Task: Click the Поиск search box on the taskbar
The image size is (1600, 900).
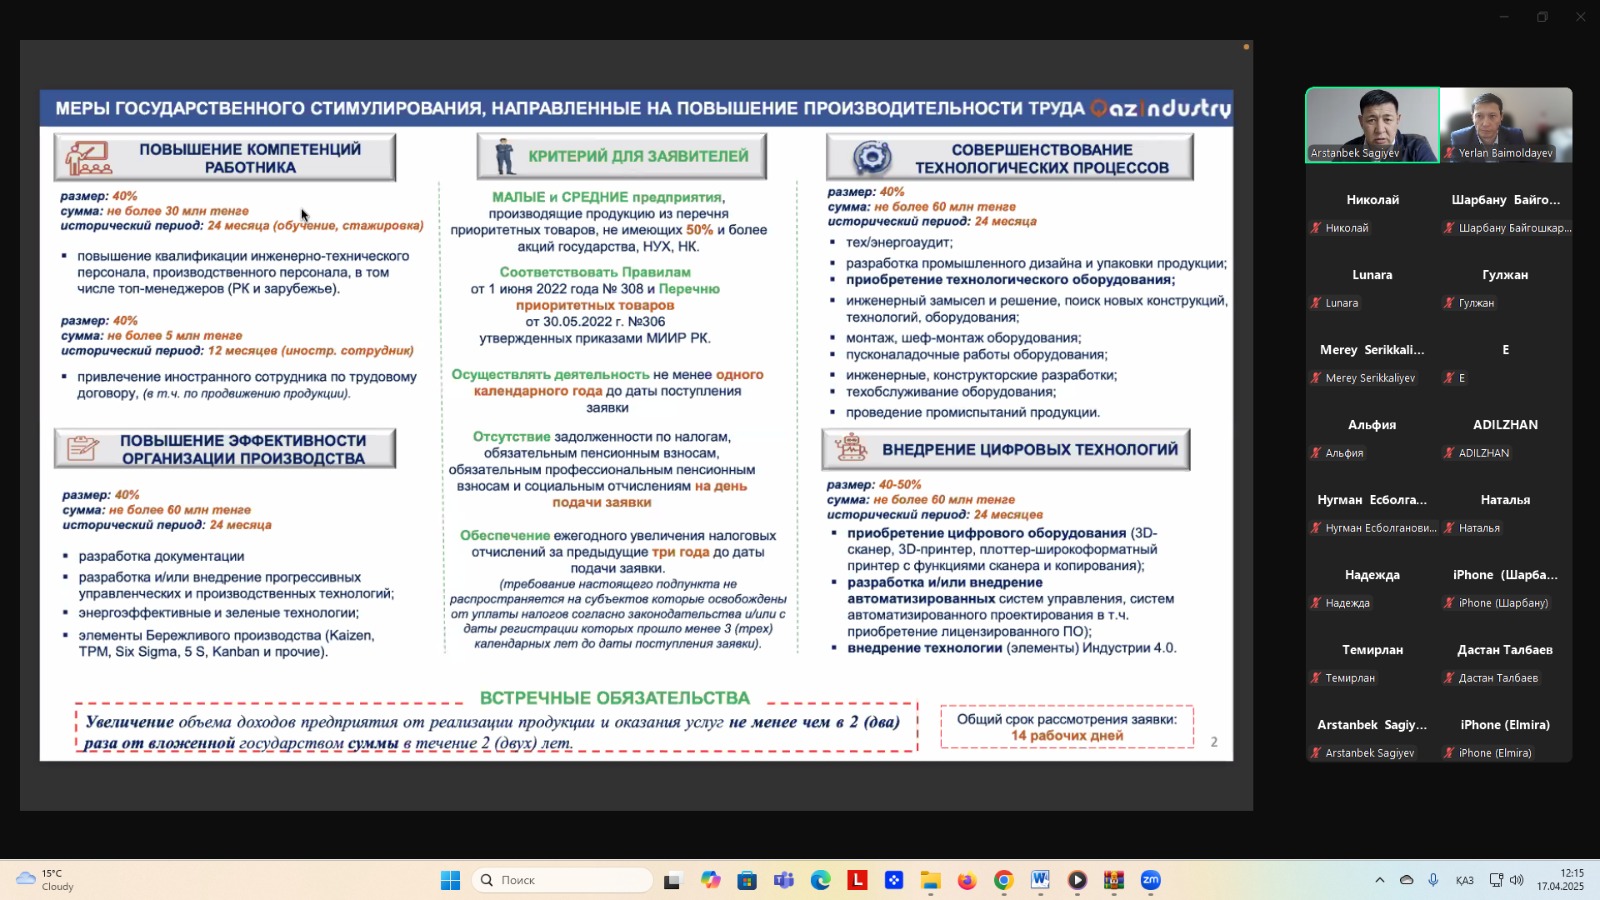Action: 562,880
